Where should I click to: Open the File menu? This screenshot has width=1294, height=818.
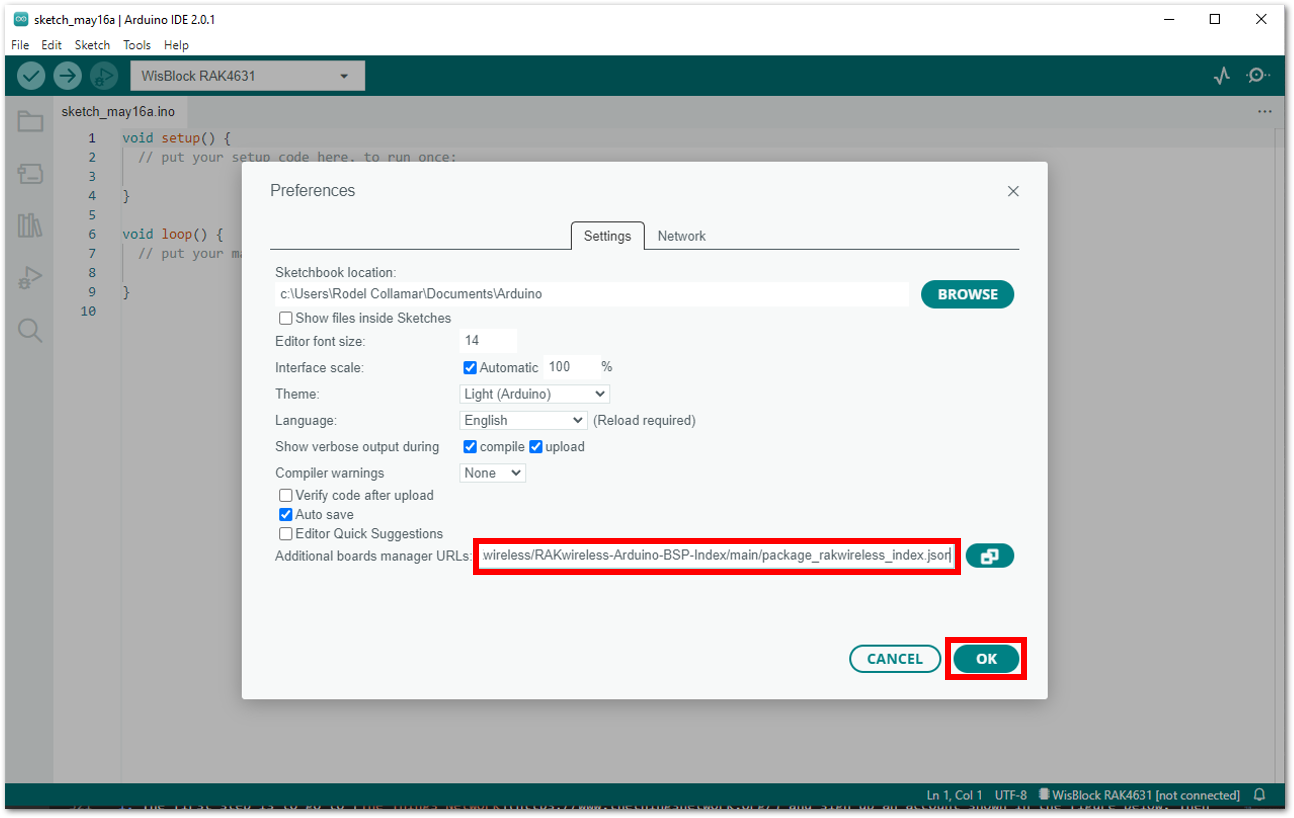[x=20, y=45]
